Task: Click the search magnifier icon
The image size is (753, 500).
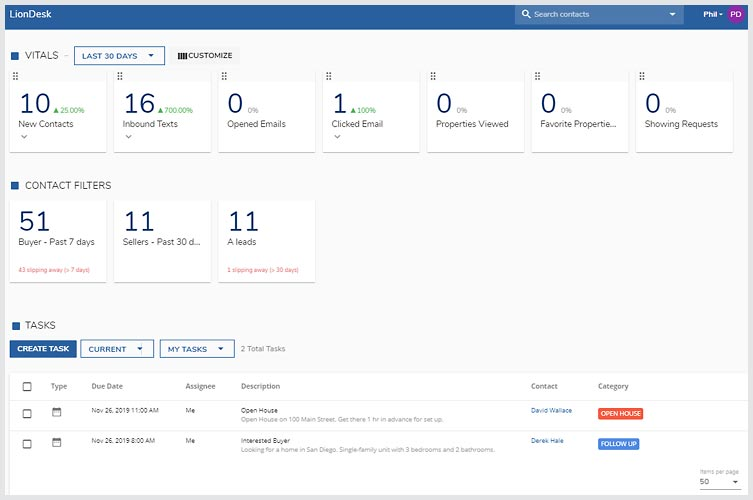Action: coord(526,15)
